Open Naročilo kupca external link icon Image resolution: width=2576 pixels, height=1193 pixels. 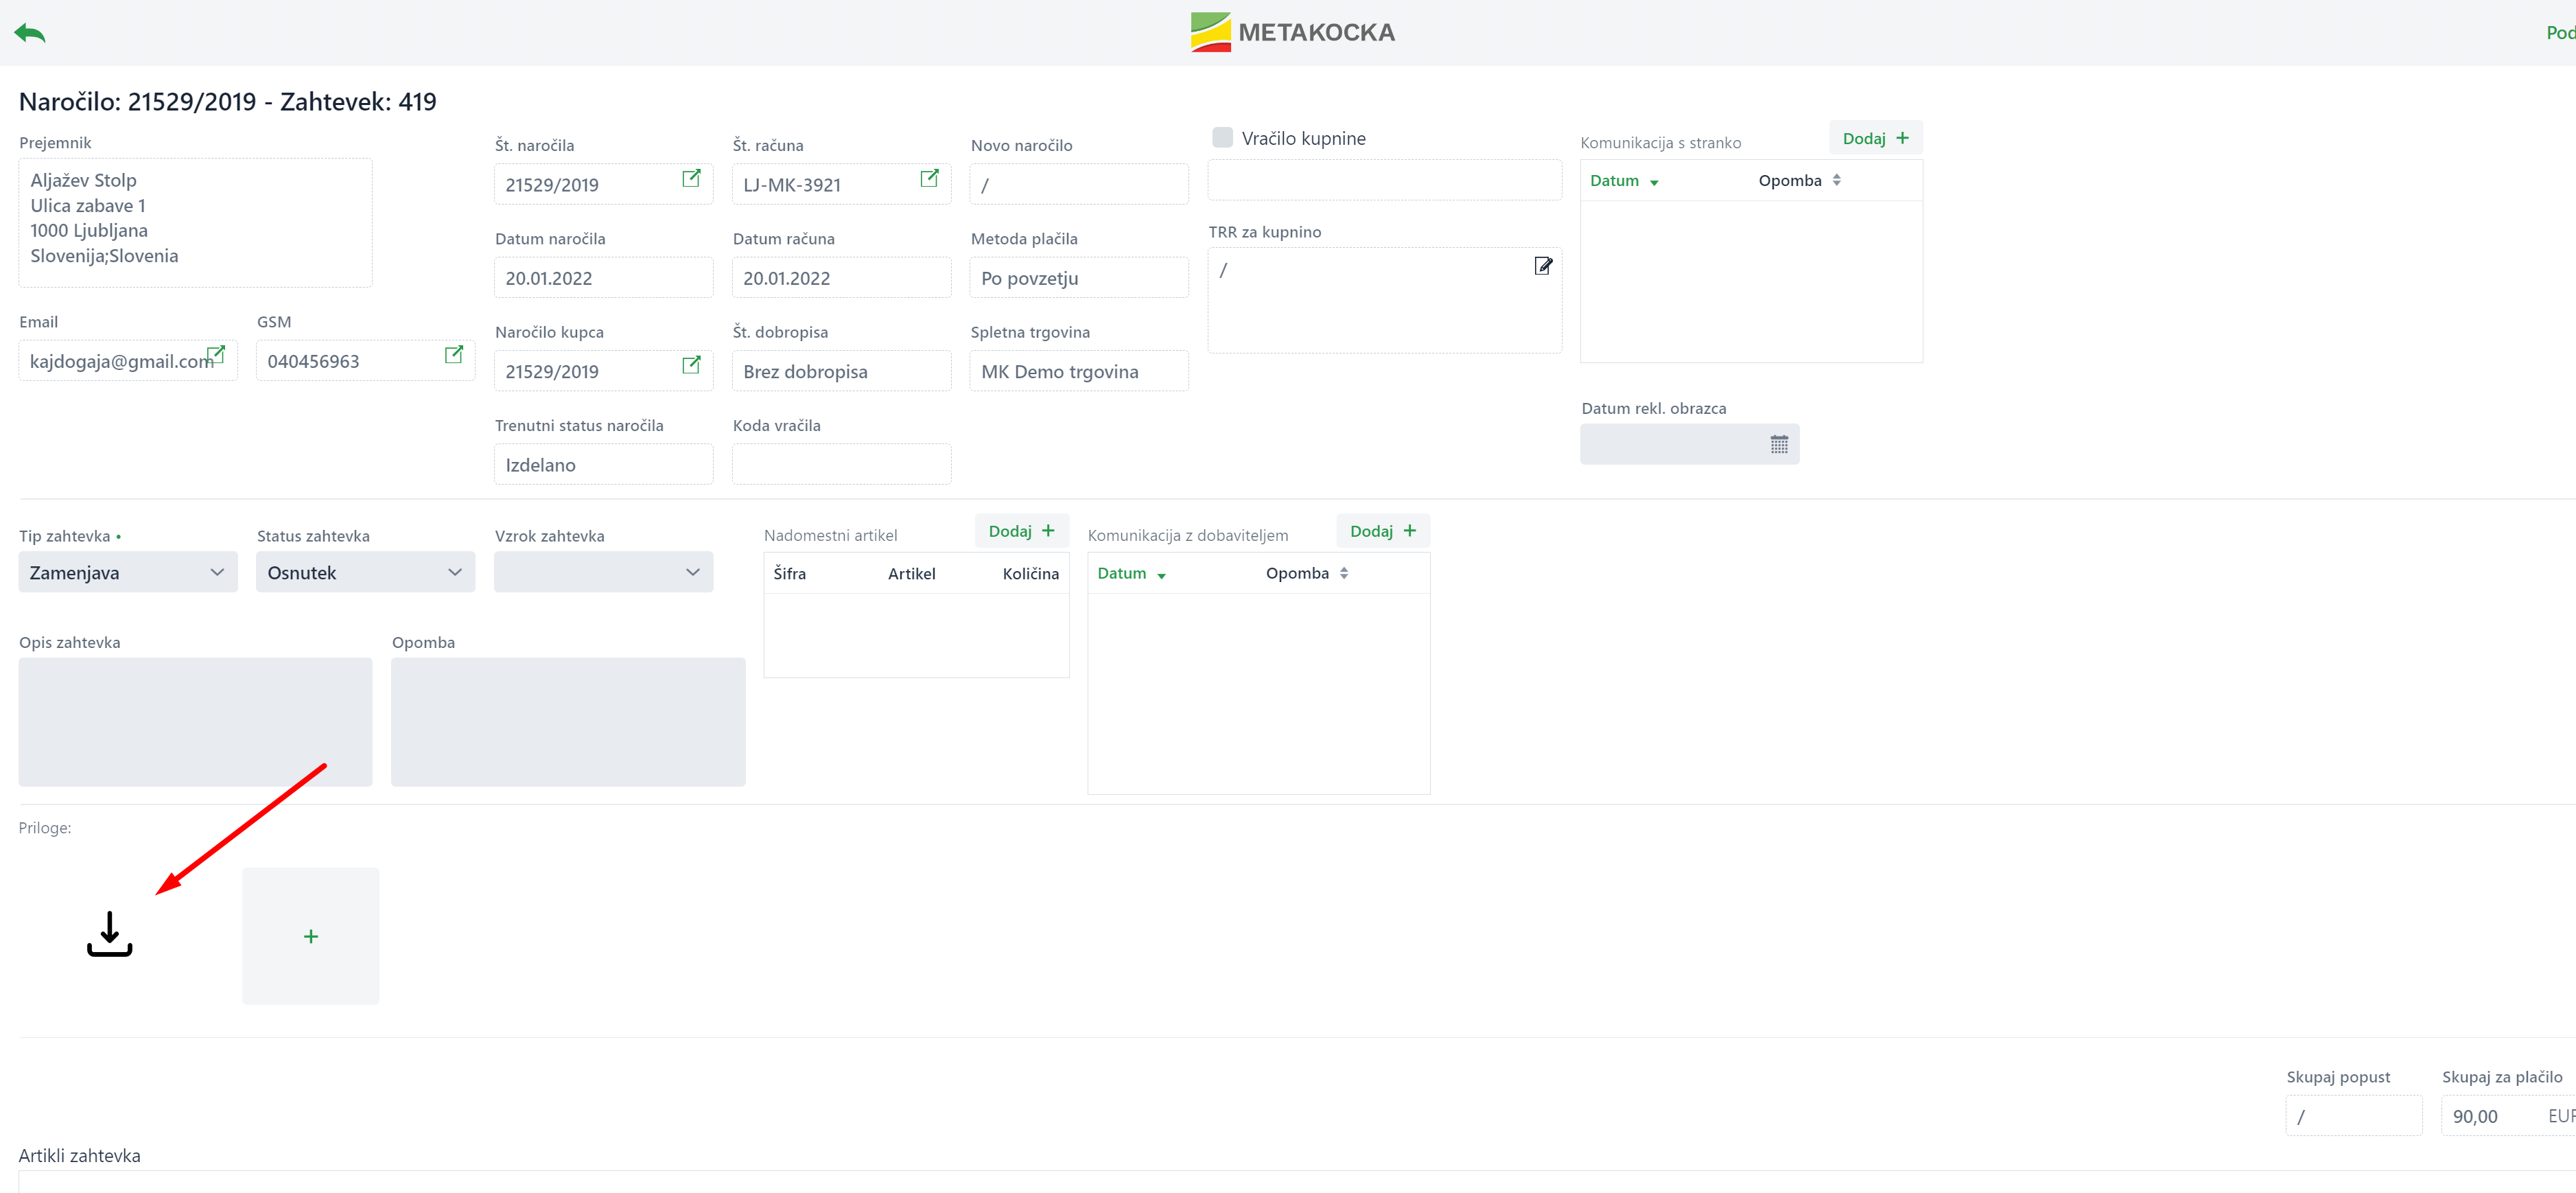click(x=690, y=365)
